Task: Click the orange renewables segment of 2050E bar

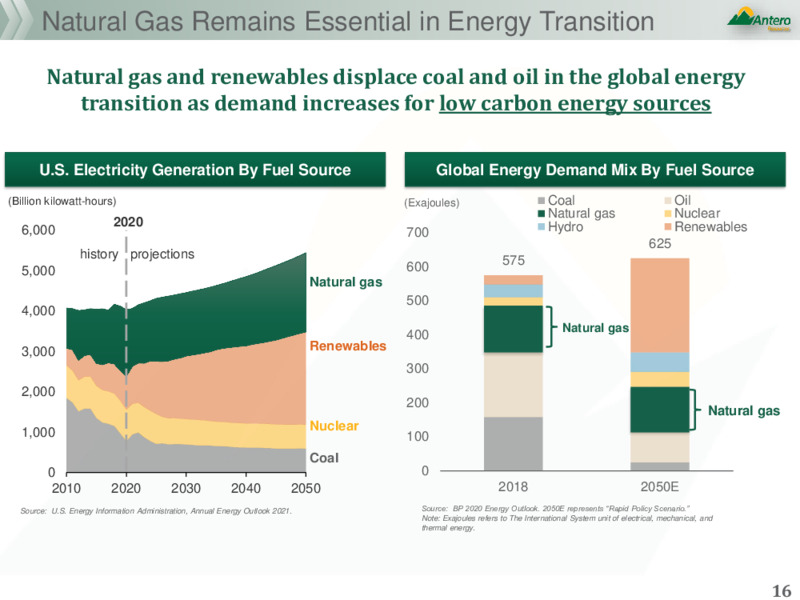Action: pos(660,305)
